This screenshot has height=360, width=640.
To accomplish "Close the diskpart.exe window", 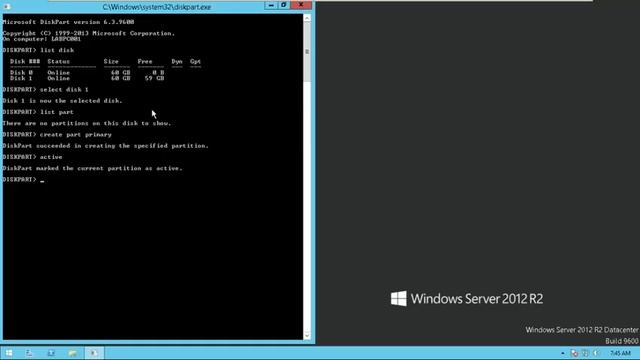I will click(x=301, y=5).
